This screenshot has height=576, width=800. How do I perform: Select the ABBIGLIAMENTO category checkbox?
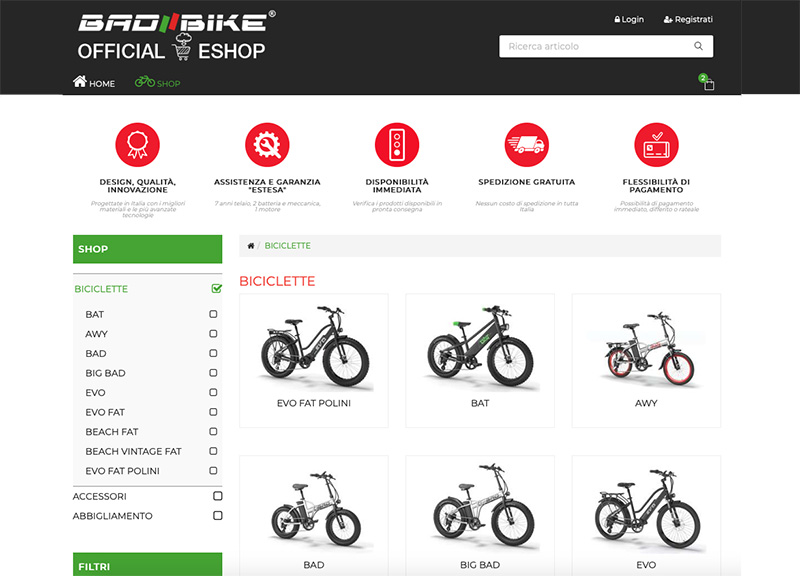tap(217, 516)
